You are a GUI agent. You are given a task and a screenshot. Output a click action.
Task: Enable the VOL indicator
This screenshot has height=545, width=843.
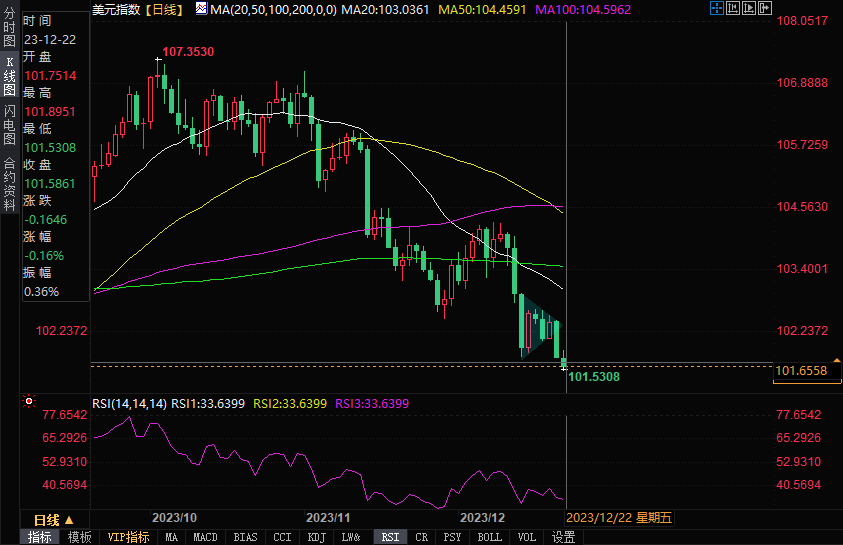click(527, 537)
